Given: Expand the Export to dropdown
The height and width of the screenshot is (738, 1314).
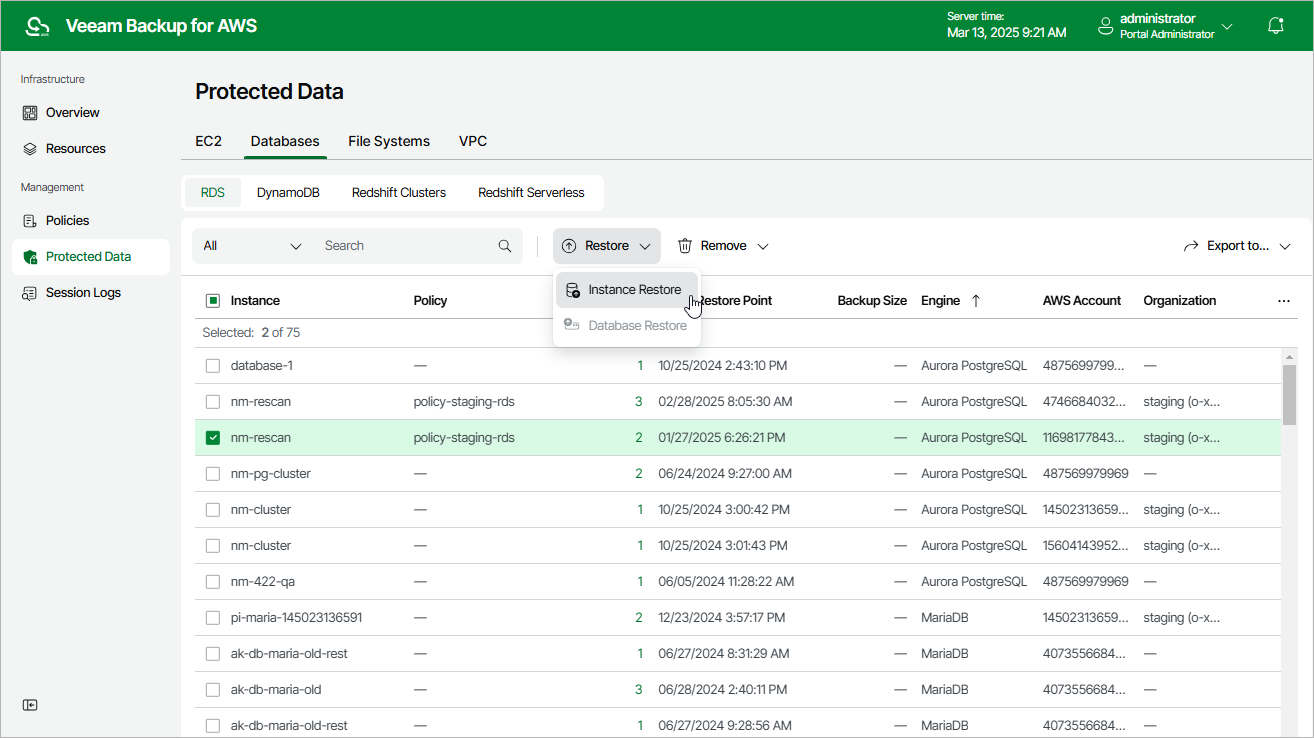Looking at the screenshot, I should (x=1236, y=246).
